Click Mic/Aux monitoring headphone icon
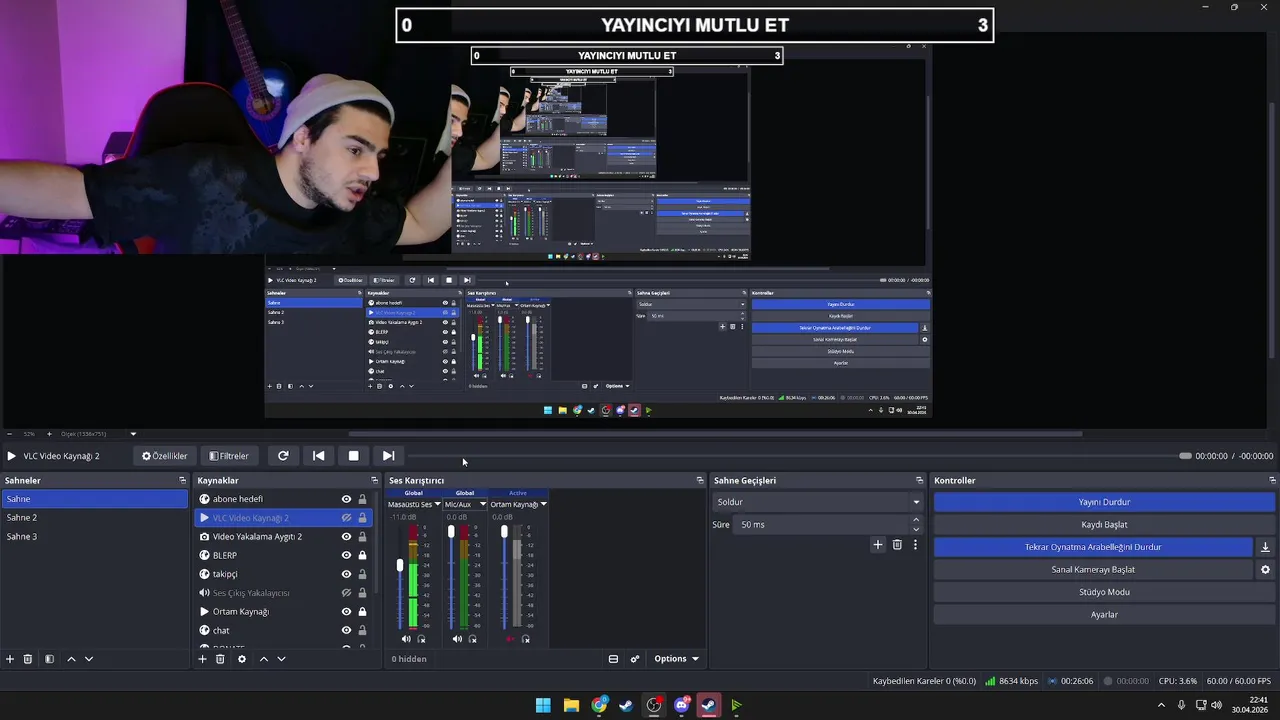Viewport: 1280px width, 720px height. (x=472, y=639)
